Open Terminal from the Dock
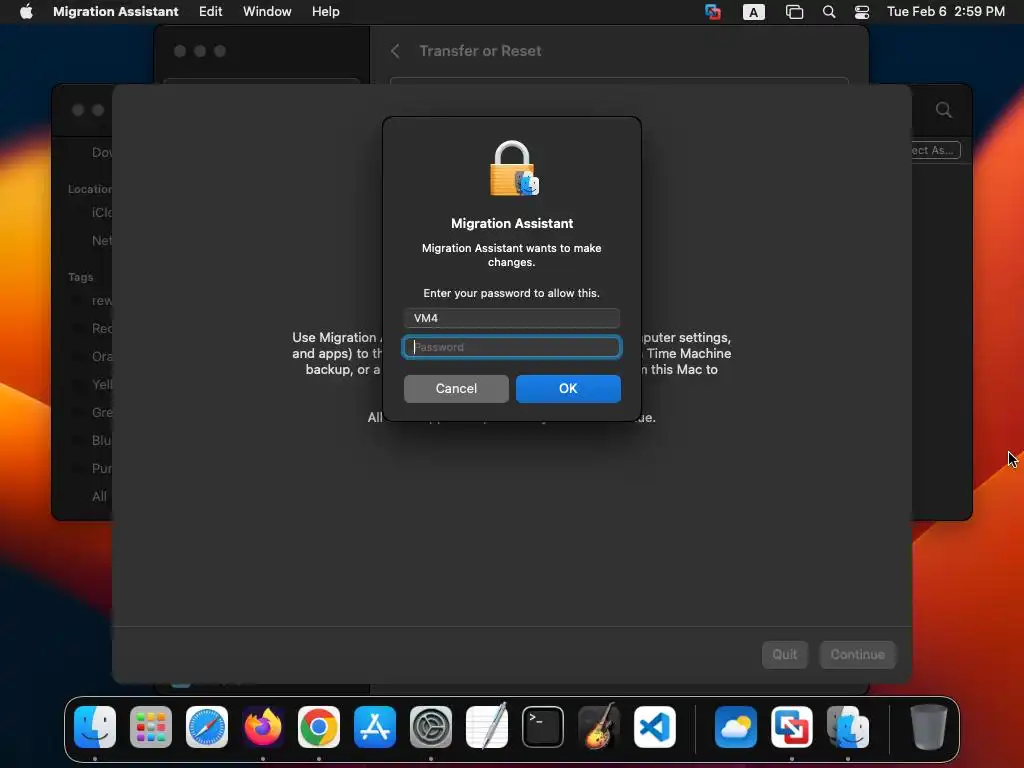 (x=543, y=727)
